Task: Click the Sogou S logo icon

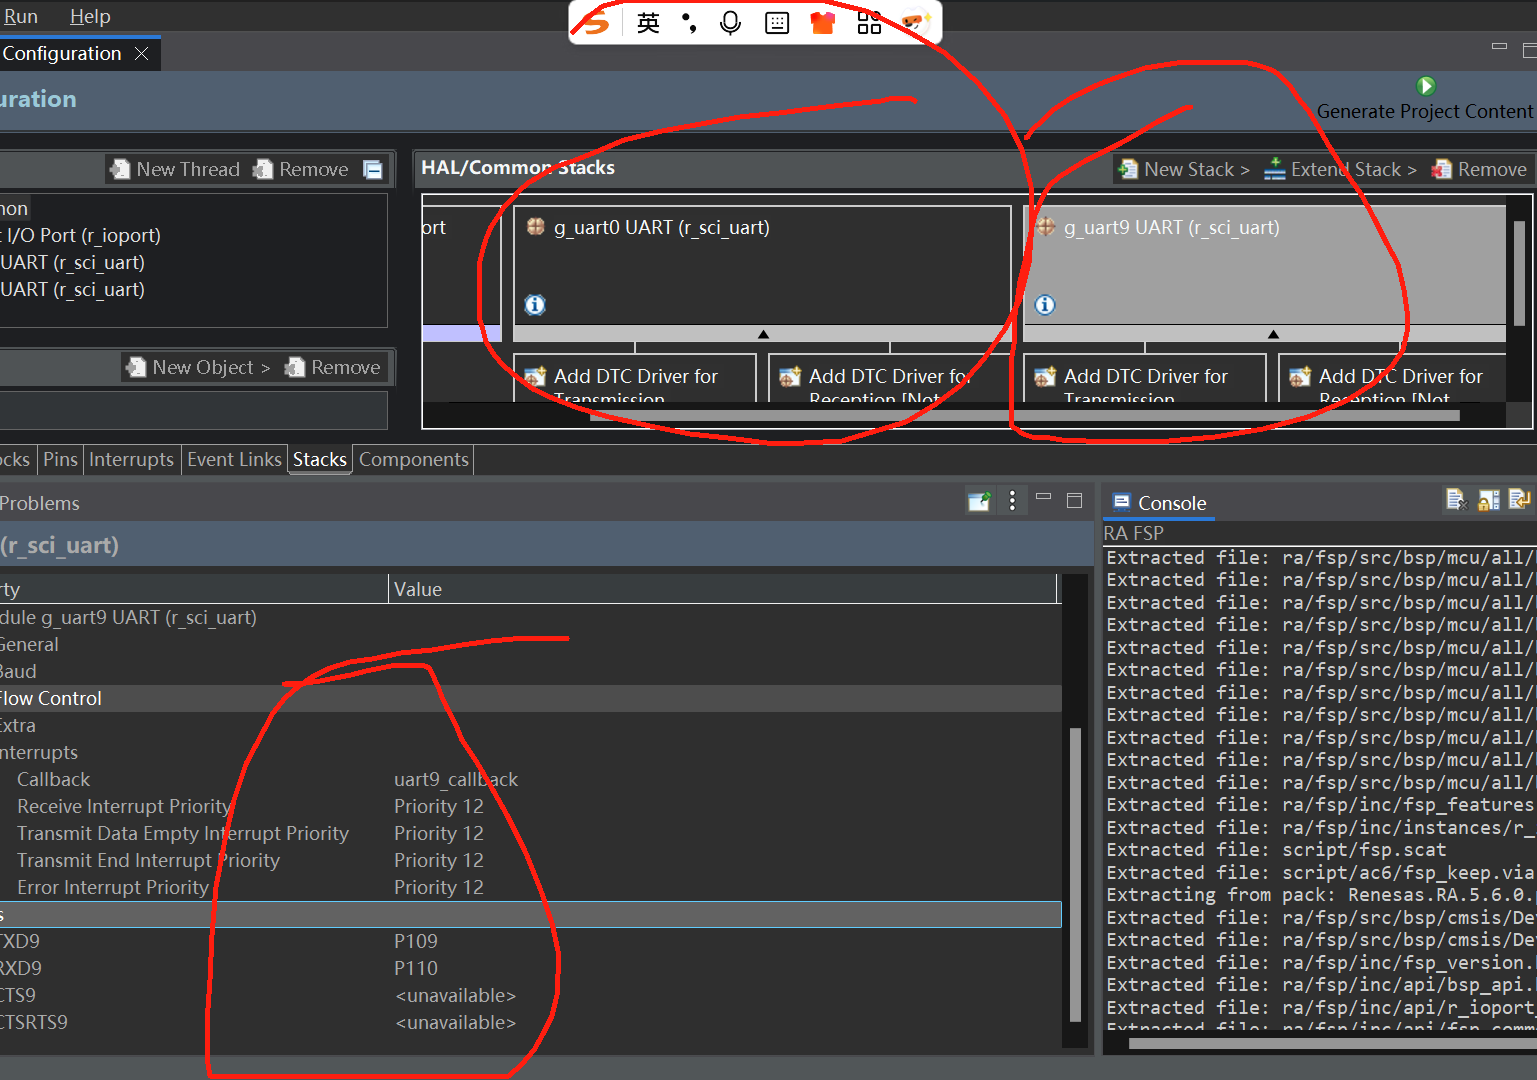Action: (x=596, y=22)
